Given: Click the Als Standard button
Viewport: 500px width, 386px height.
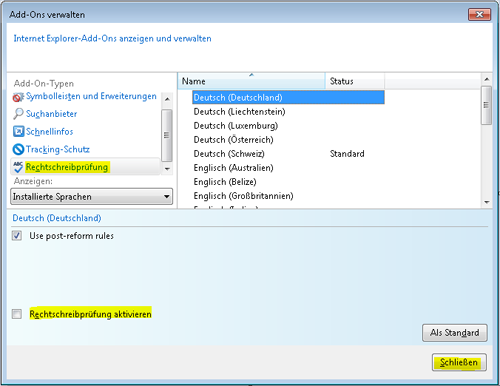Looking at the screenshot, I should [455, 333].
